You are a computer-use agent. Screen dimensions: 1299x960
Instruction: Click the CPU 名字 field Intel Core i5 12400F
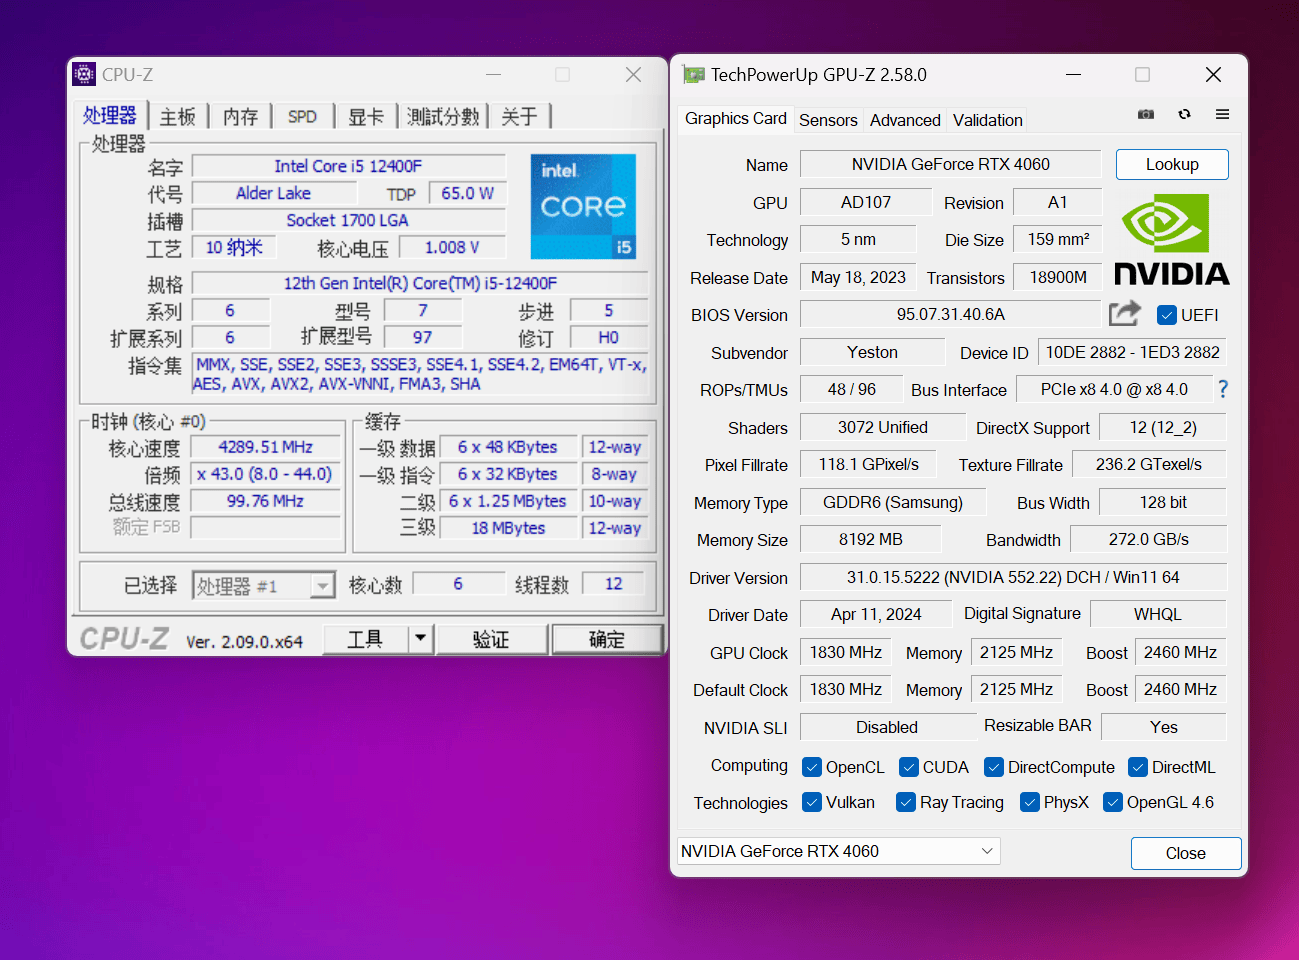pos(348,166)
